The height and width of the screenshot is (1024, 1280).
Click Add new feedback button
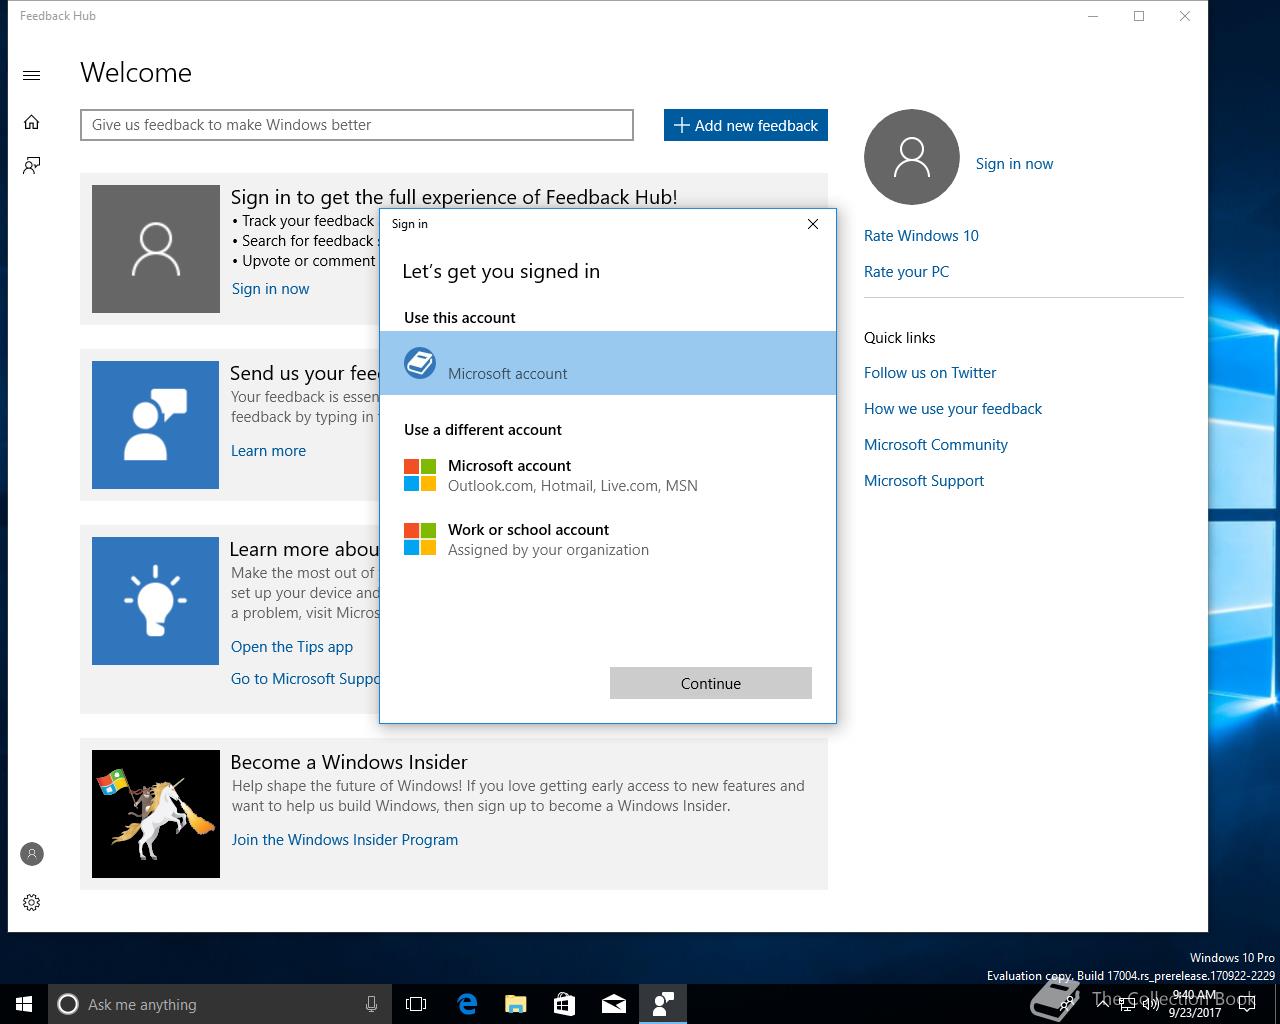tap(746, 125)
